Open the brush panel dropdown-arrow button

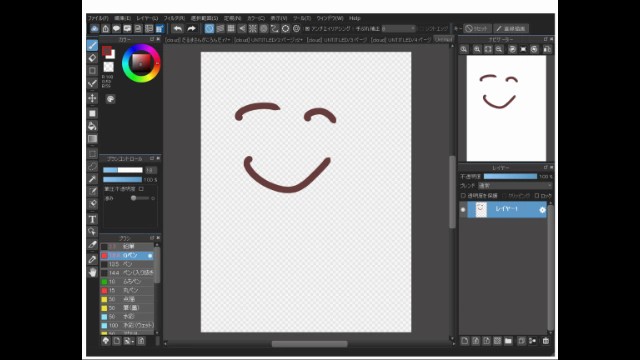coord(129,341)
